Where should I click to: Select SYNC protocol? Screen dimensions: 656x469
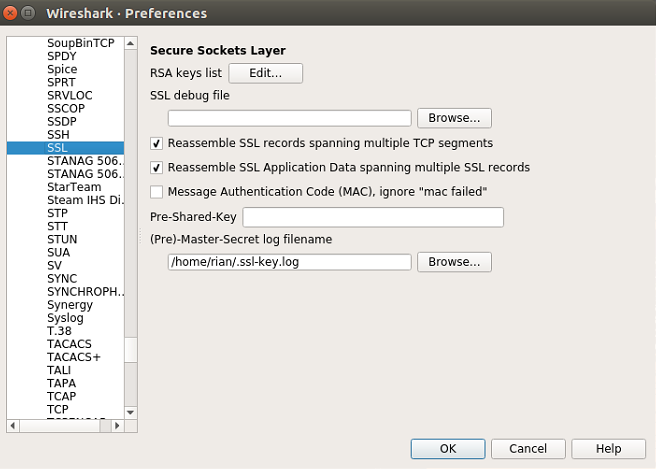pos(62,279)
